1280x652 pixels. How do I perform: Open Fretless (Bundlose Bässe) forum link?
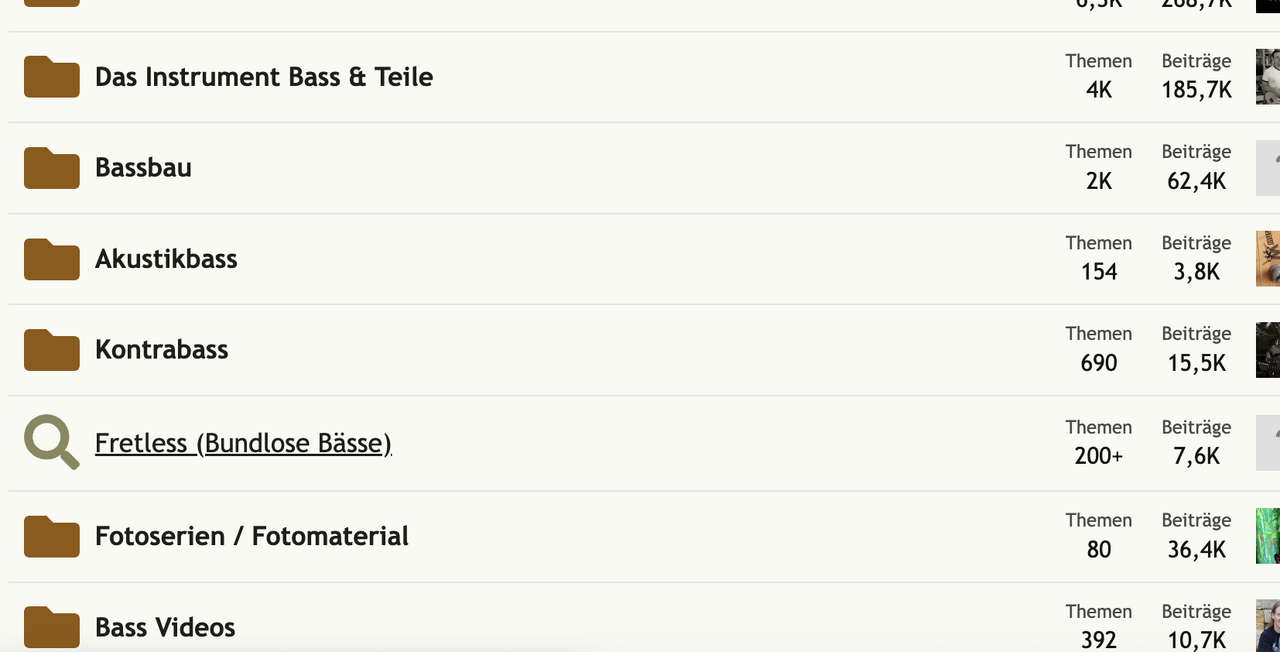click(x=242, y=443)
